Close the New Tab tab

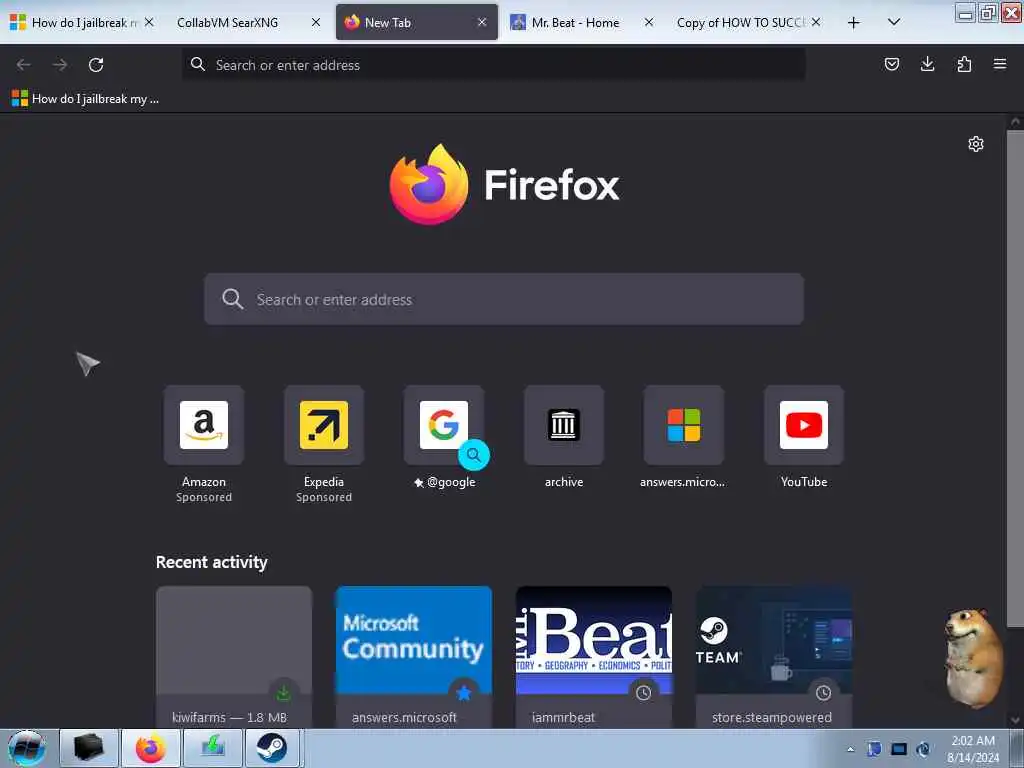482,22
